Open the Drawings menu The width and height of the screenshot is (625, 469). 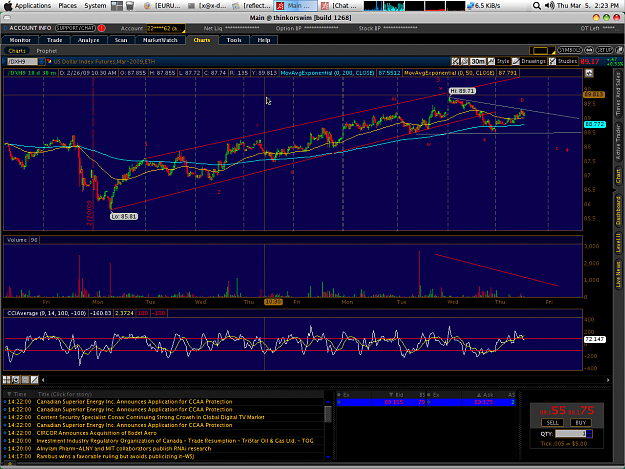click(529, 61)
